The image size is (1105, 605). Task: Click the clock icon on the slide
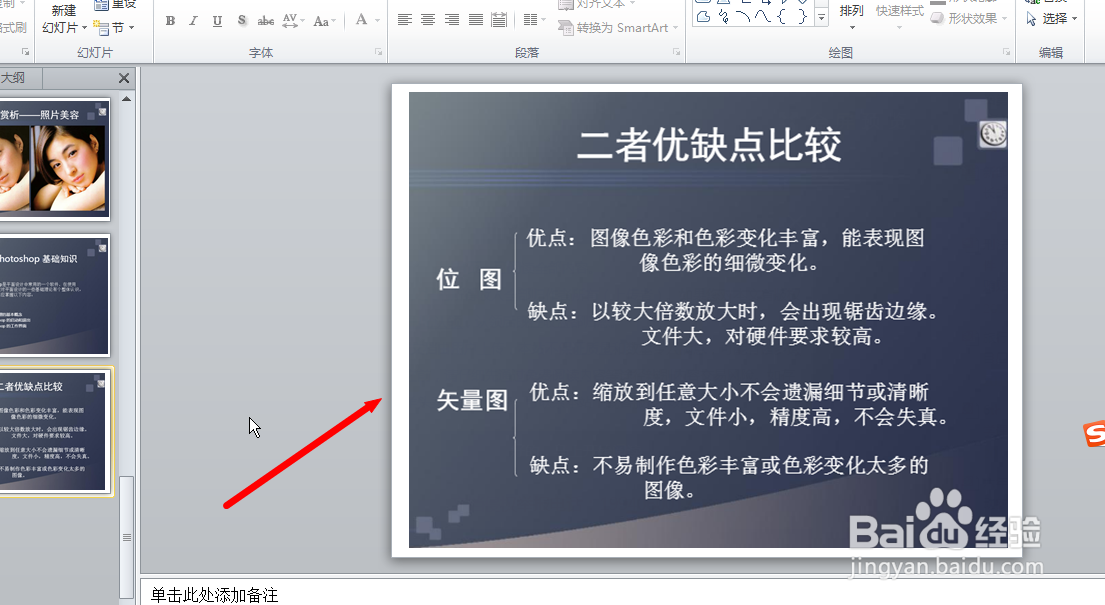pyautogui.click(x=993, y=133)
